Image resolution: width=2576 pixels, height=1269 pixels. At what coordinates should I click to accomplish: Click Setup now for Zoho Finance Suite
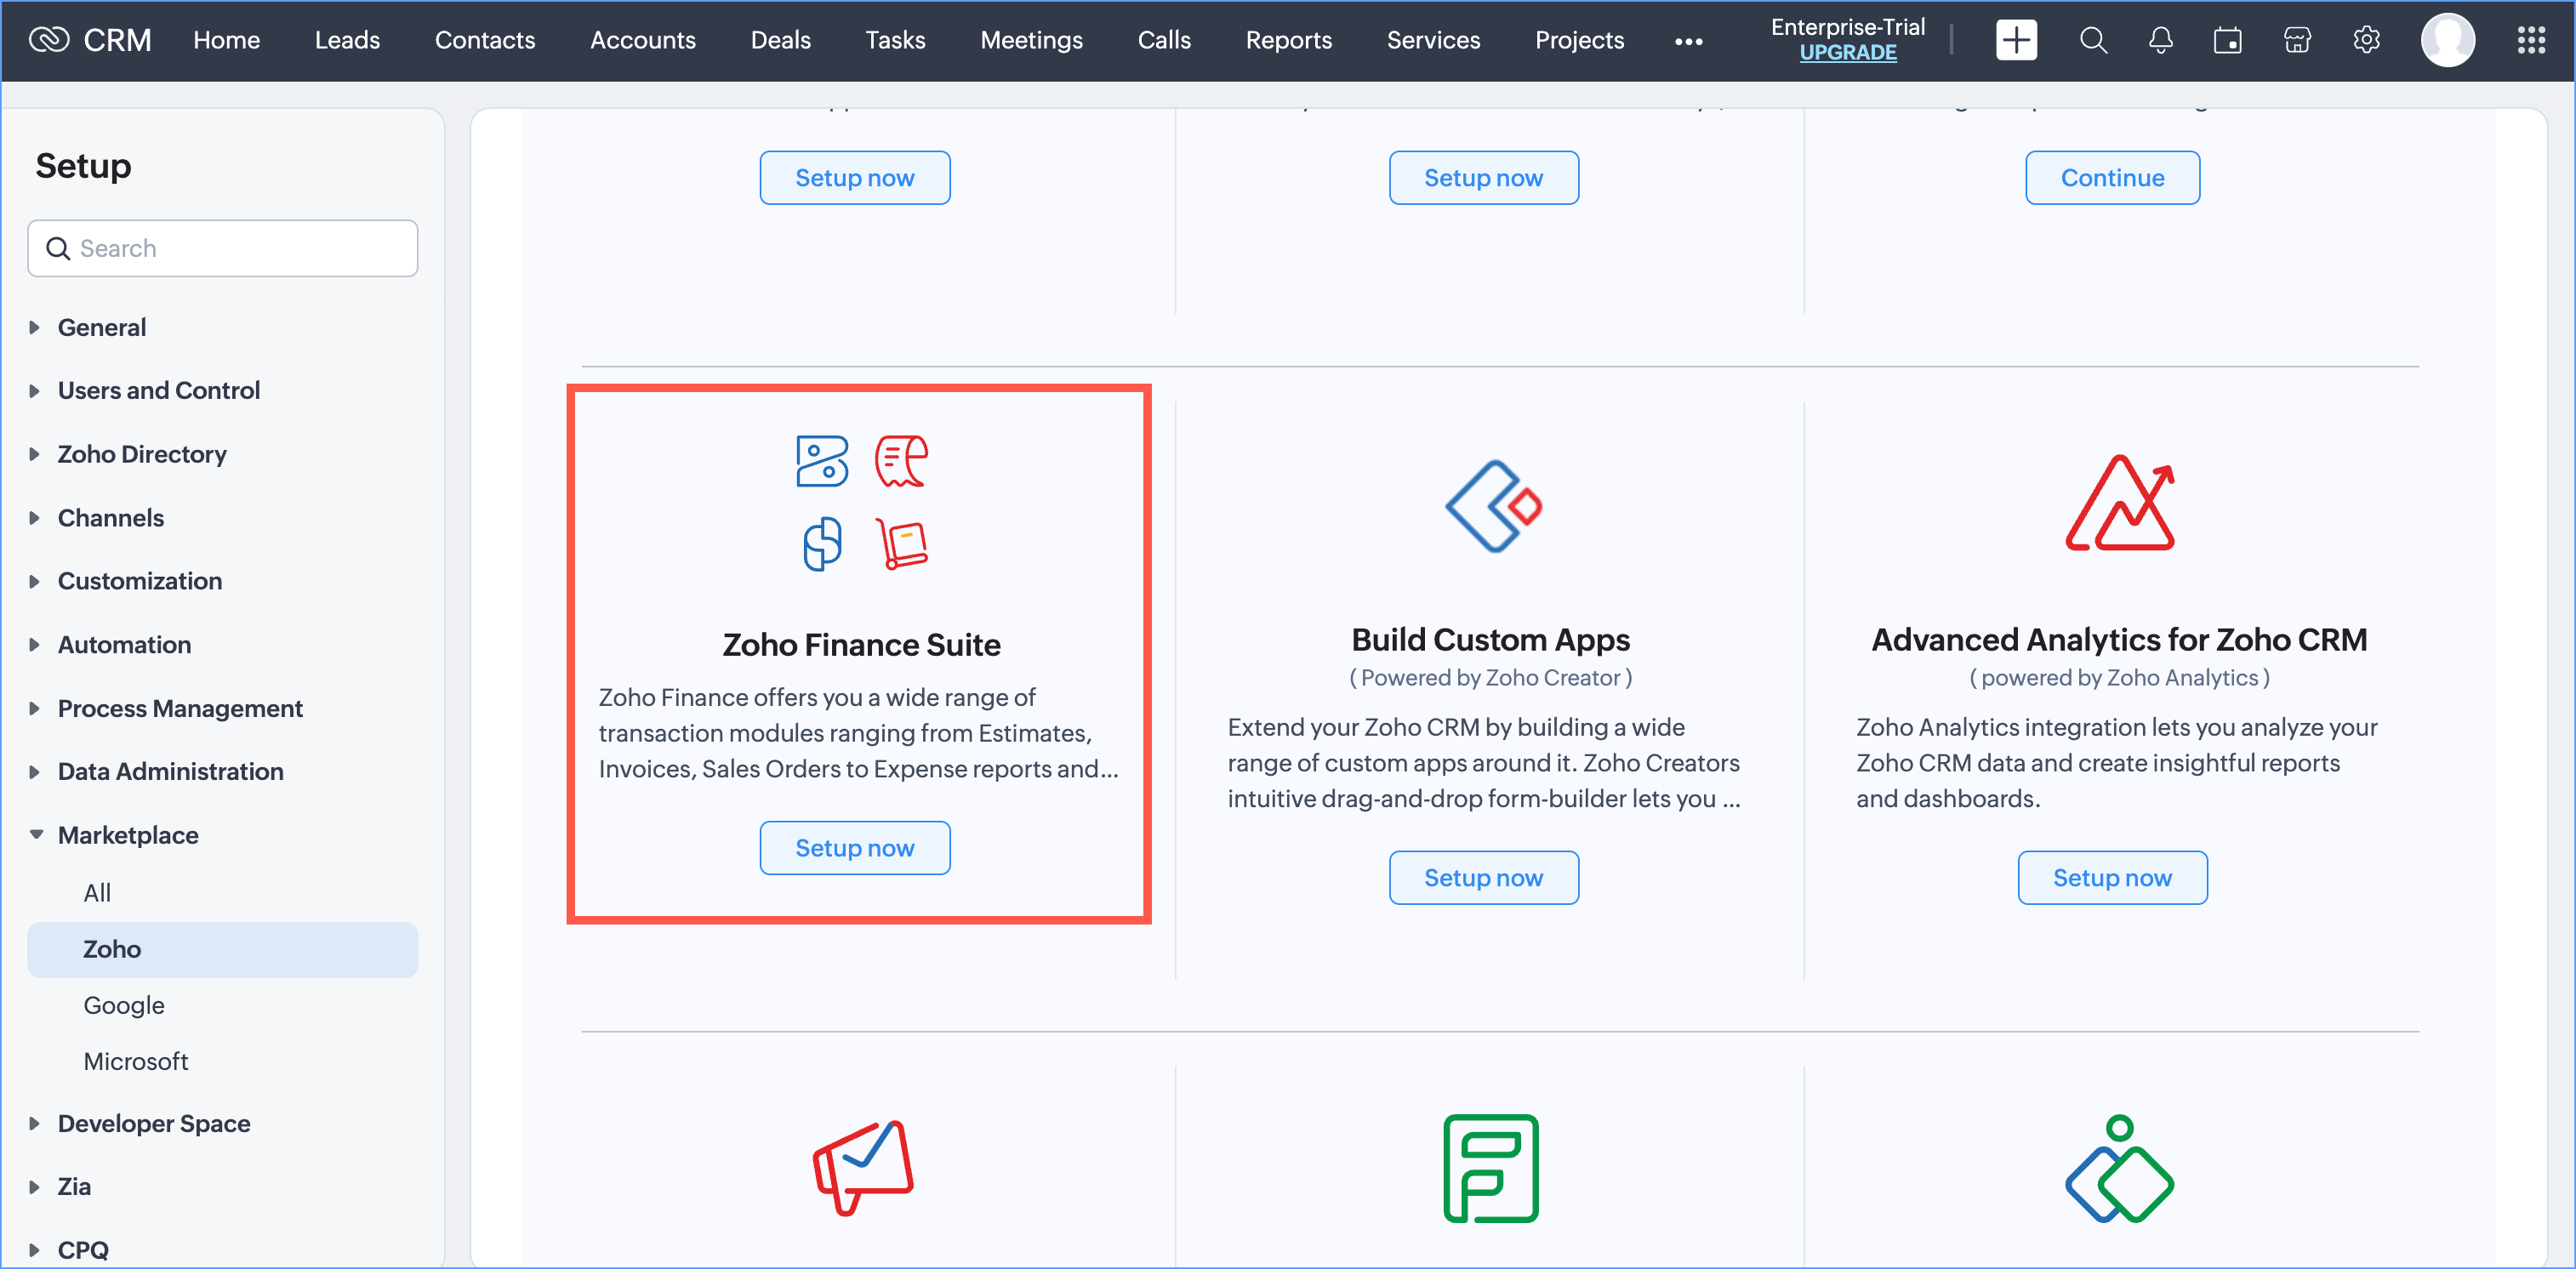click(x=854, y=848)
